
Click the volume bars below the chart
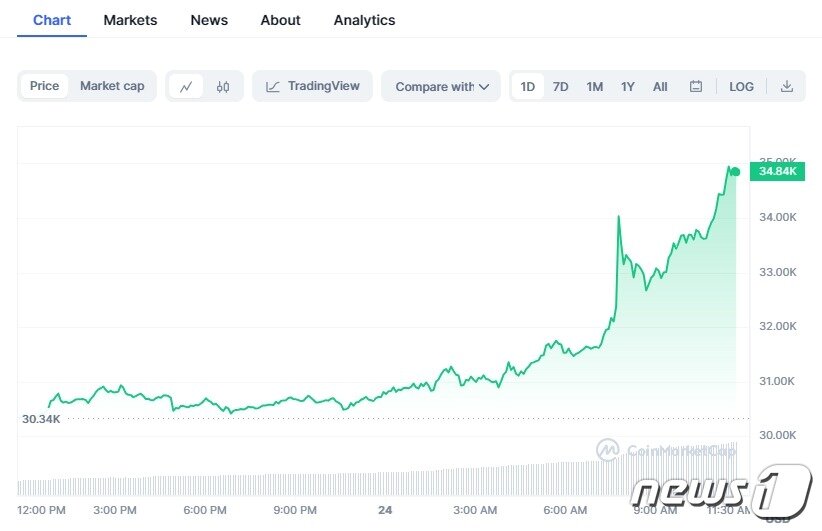click(x=377, y=477)
